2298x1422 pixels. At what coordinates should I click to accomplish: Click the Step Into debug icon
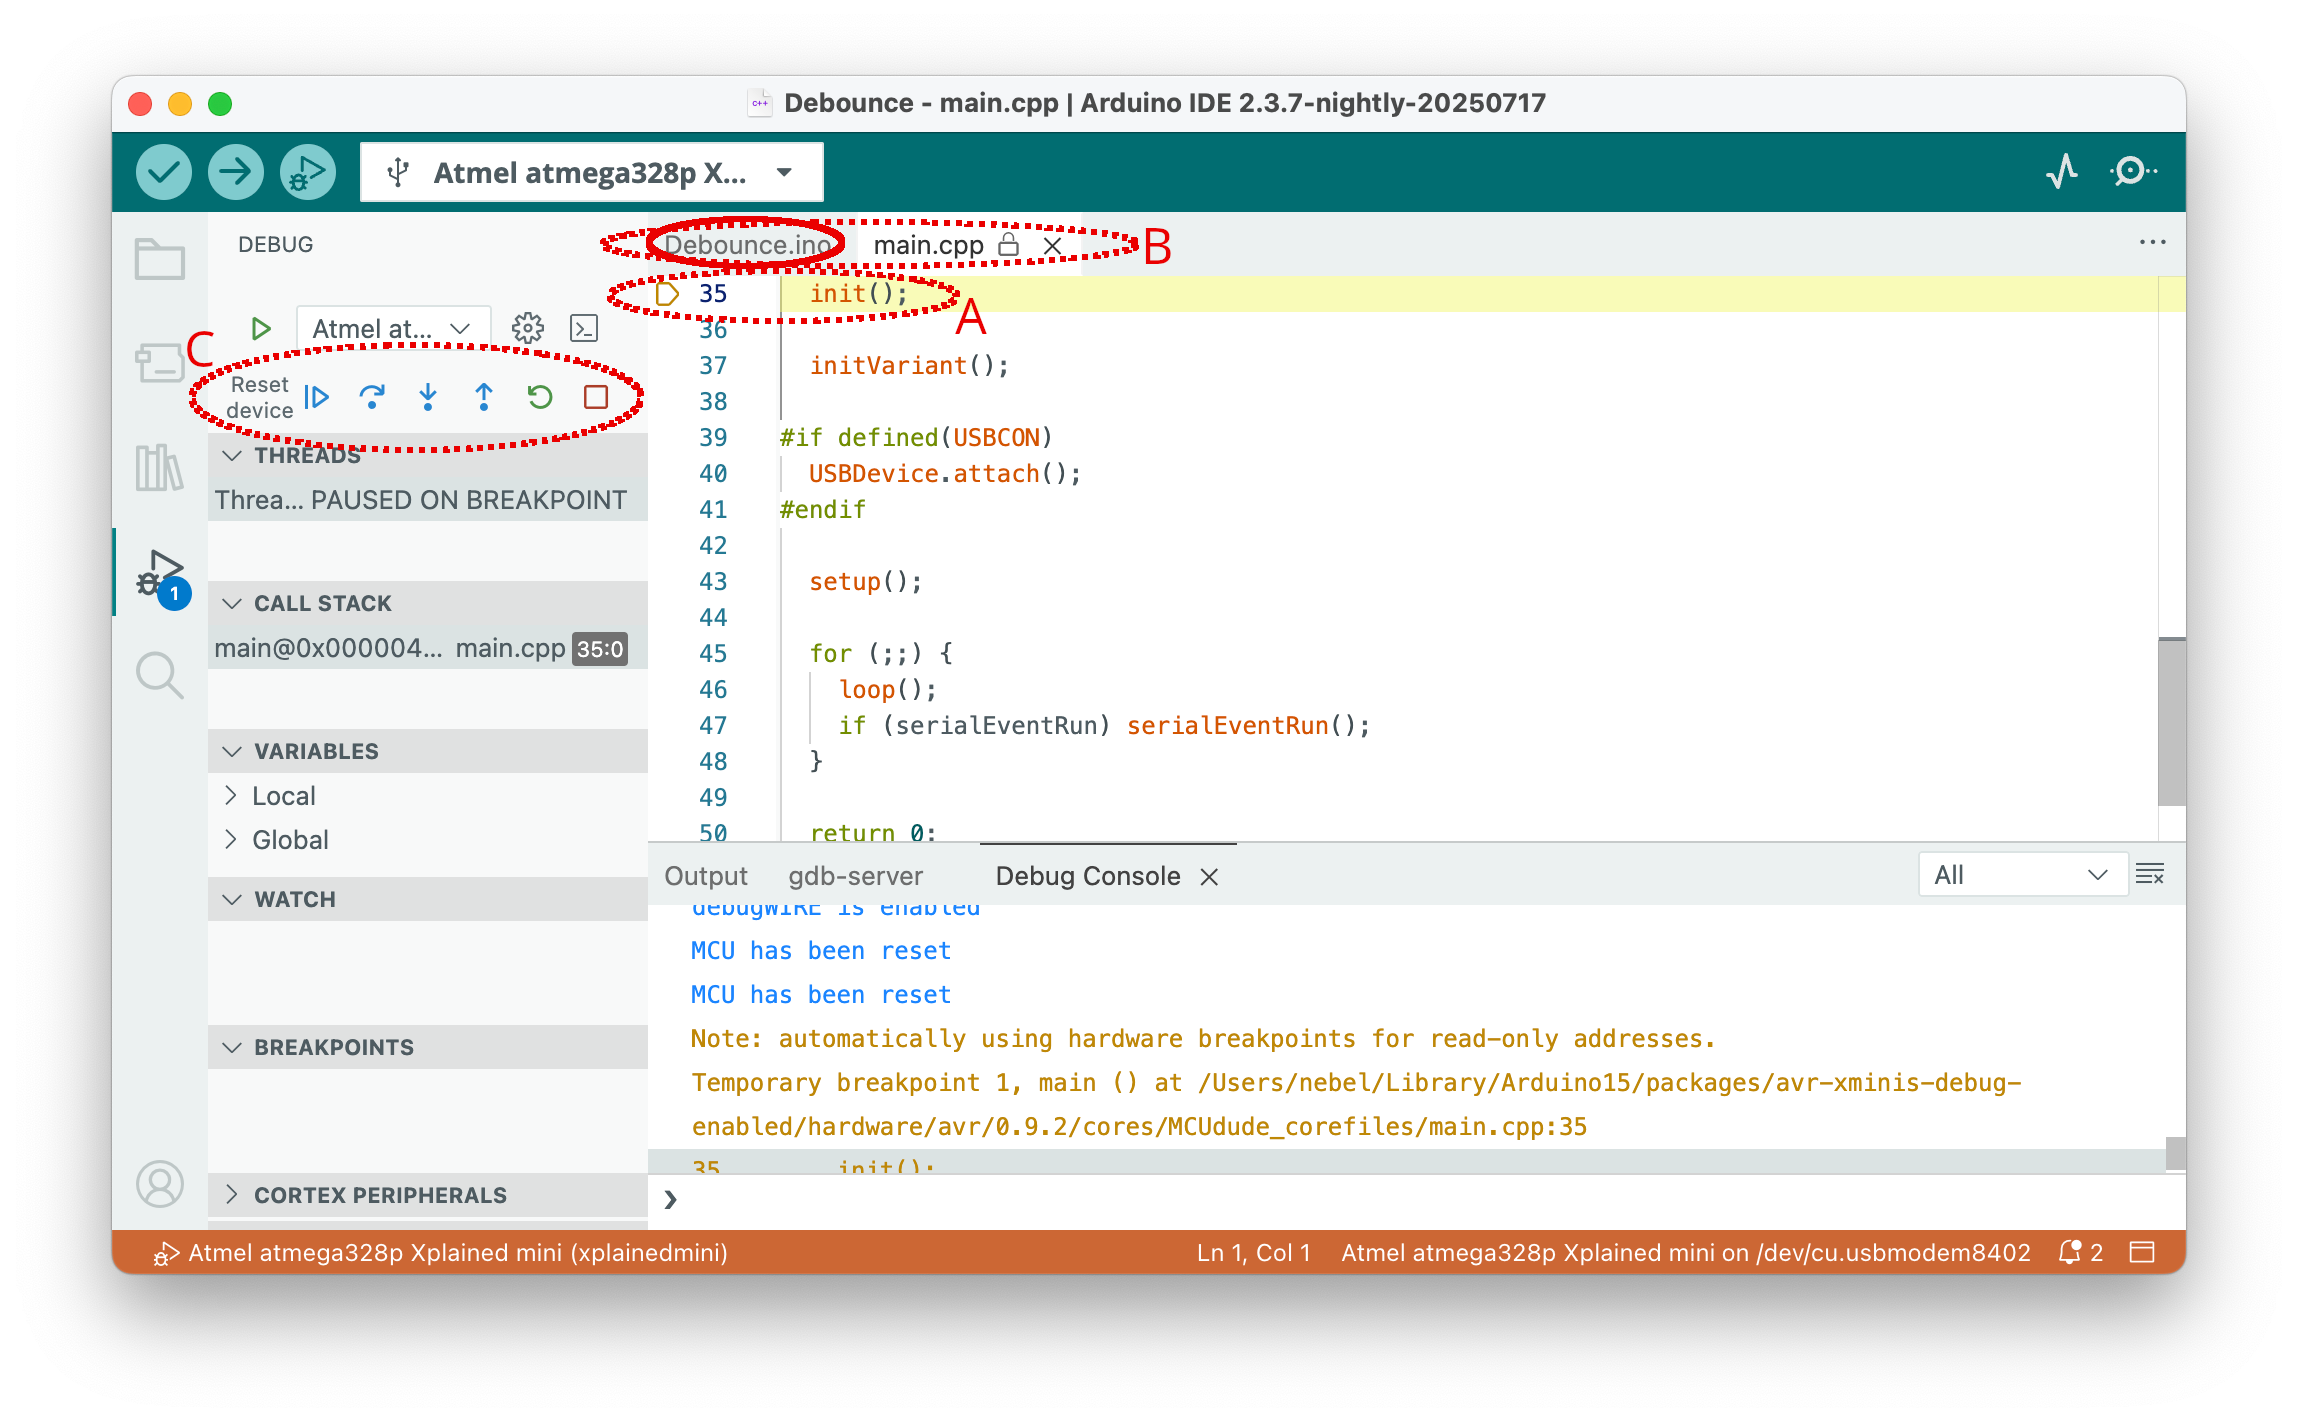pos(428,397)
